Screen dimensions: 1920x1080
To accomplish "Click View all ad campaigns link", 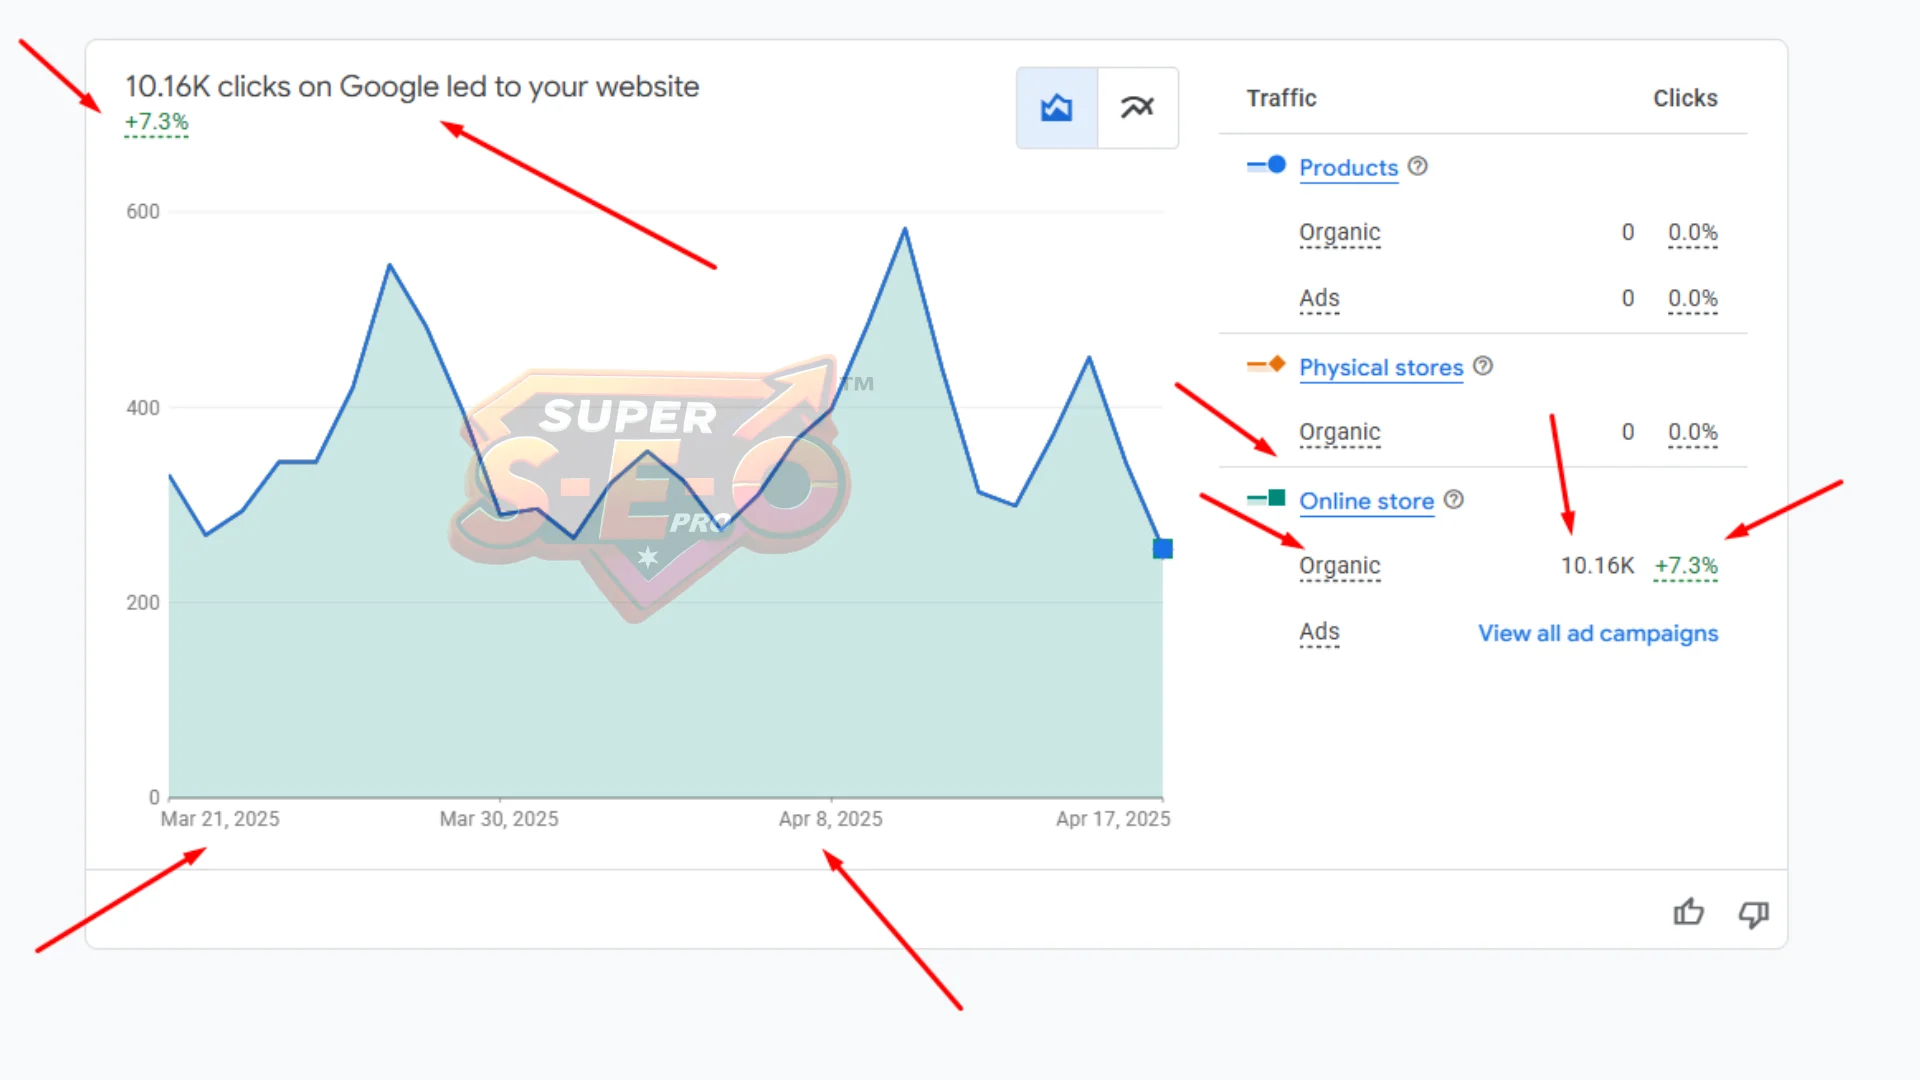I will pyautogui.click(x=1597, y=633).
